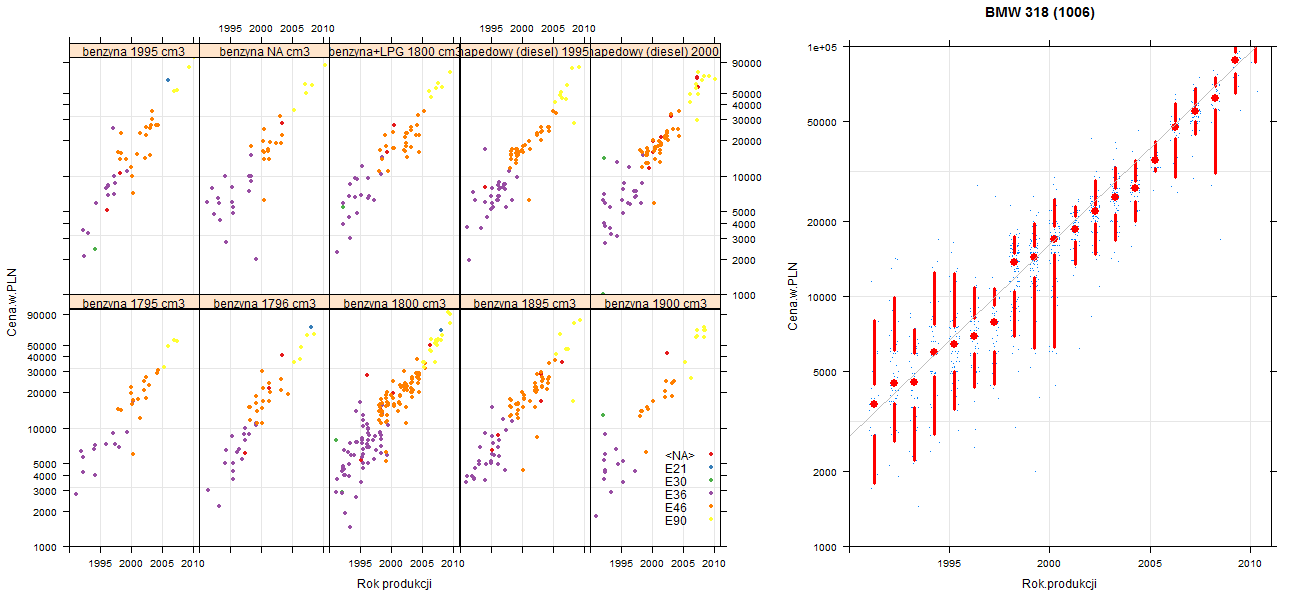Click the '10000' tick on the BMW 318 chart
This screenshot has height=600, width=1300.
pos(822,297)
